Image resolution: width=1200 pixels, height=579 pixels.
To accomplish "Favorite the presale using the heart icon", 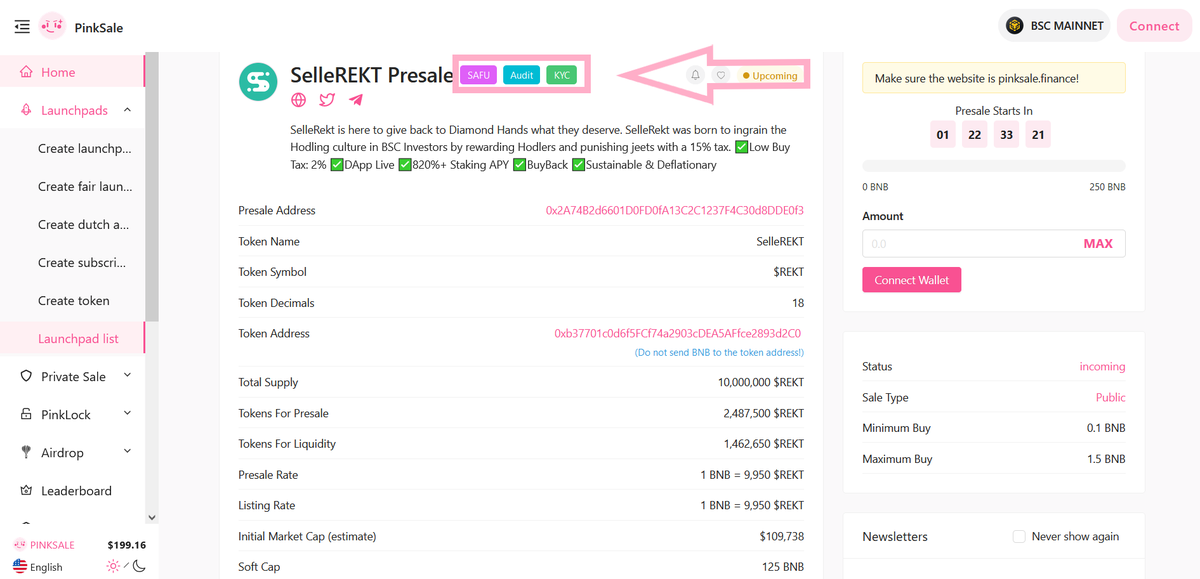I will 720,75.
